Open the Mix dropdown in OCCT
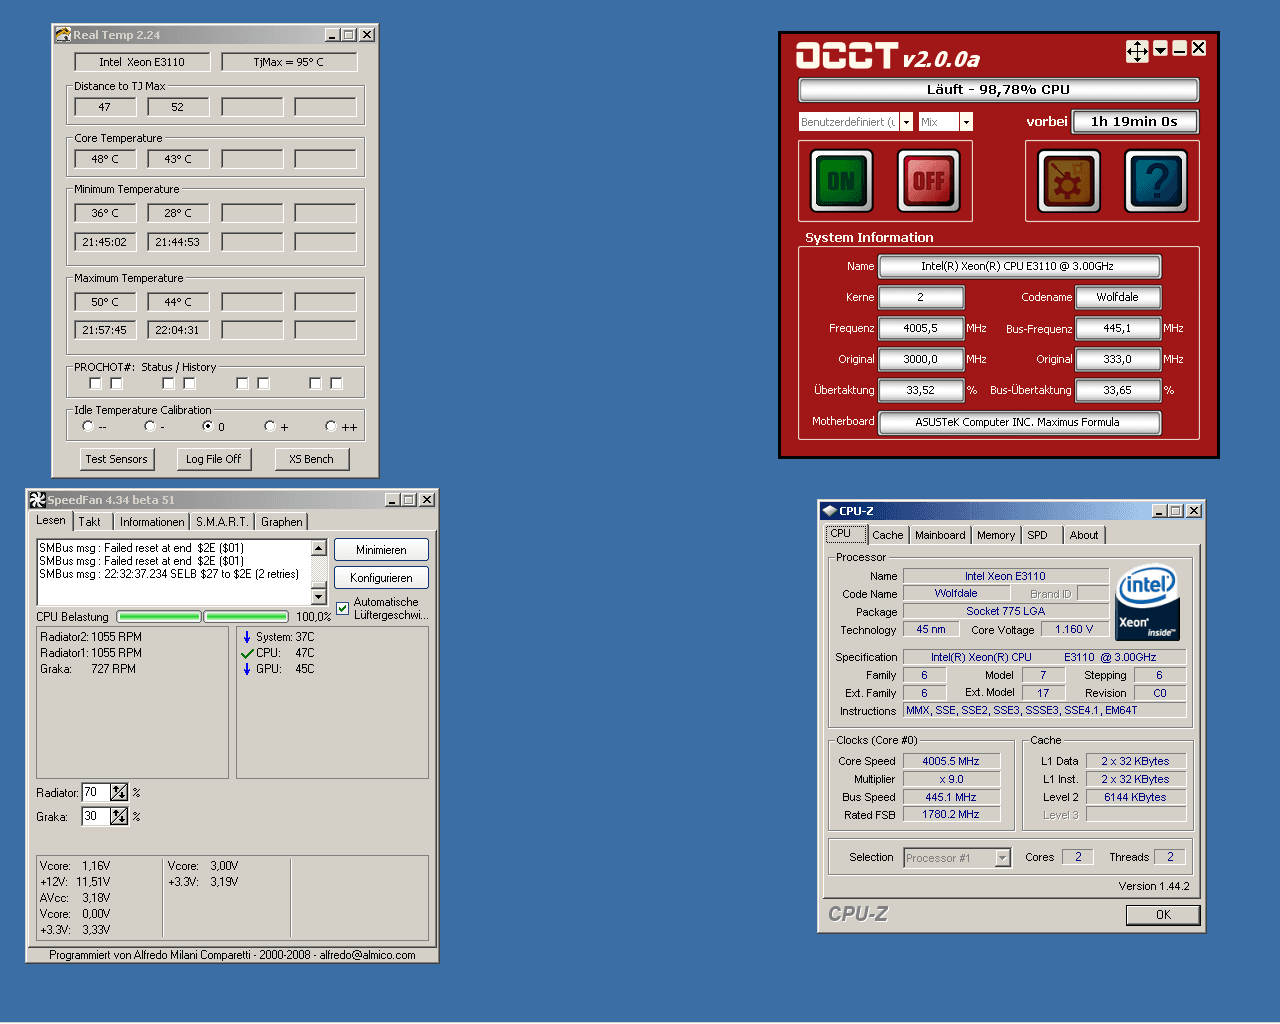The width and height of the screenshot is (1280, 1024). click(966, 122)
